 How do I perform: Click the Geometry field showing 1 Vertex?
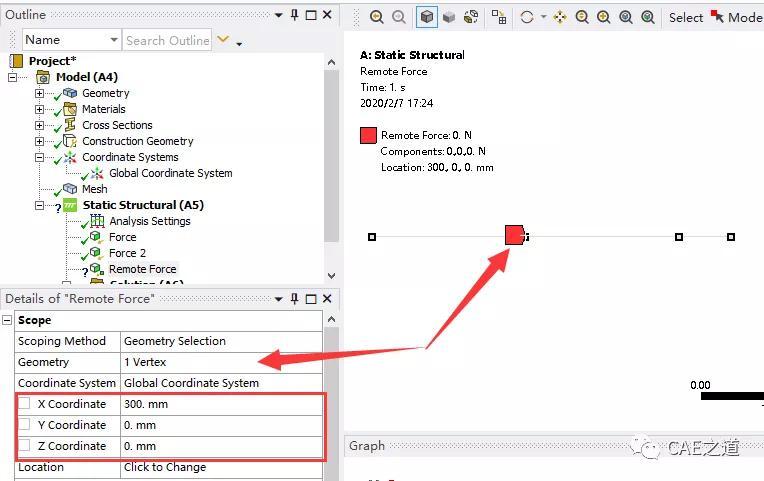pos(221,362)
